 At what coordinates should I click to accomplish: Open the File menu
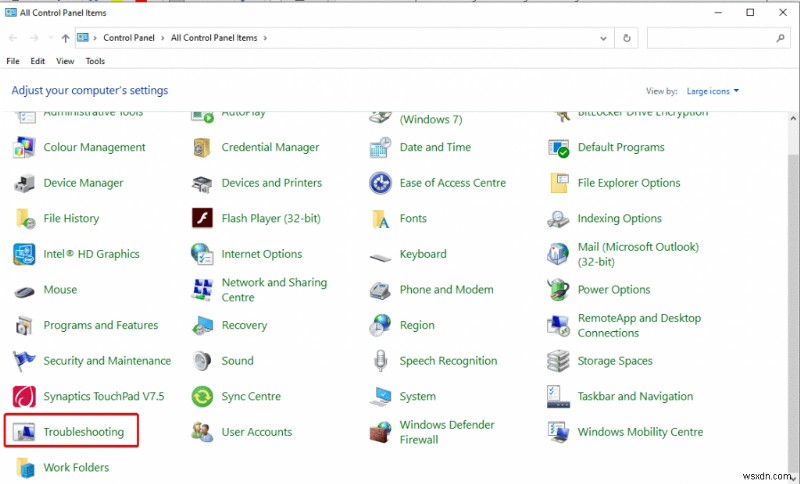(x=13, y=61)
